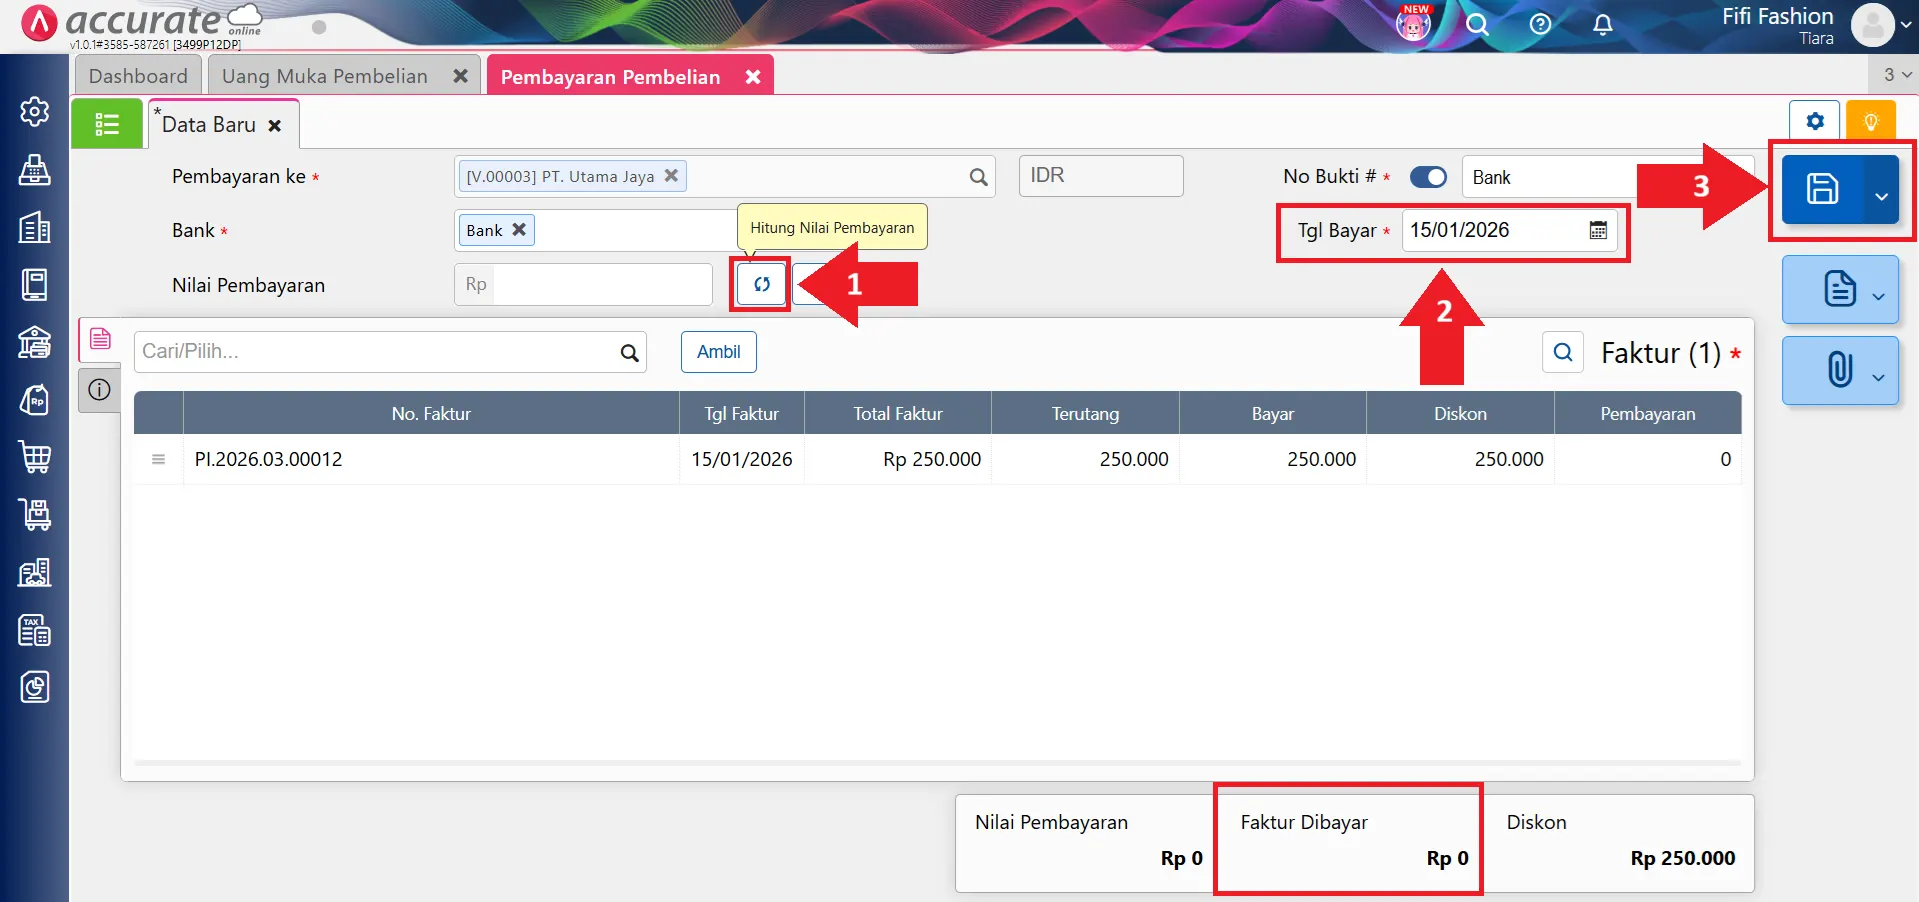The width and height of the screenshot is (1919, 902).
Task: Toggle the No Bukti automatic numbering switch
Action: click(1428, 177)
